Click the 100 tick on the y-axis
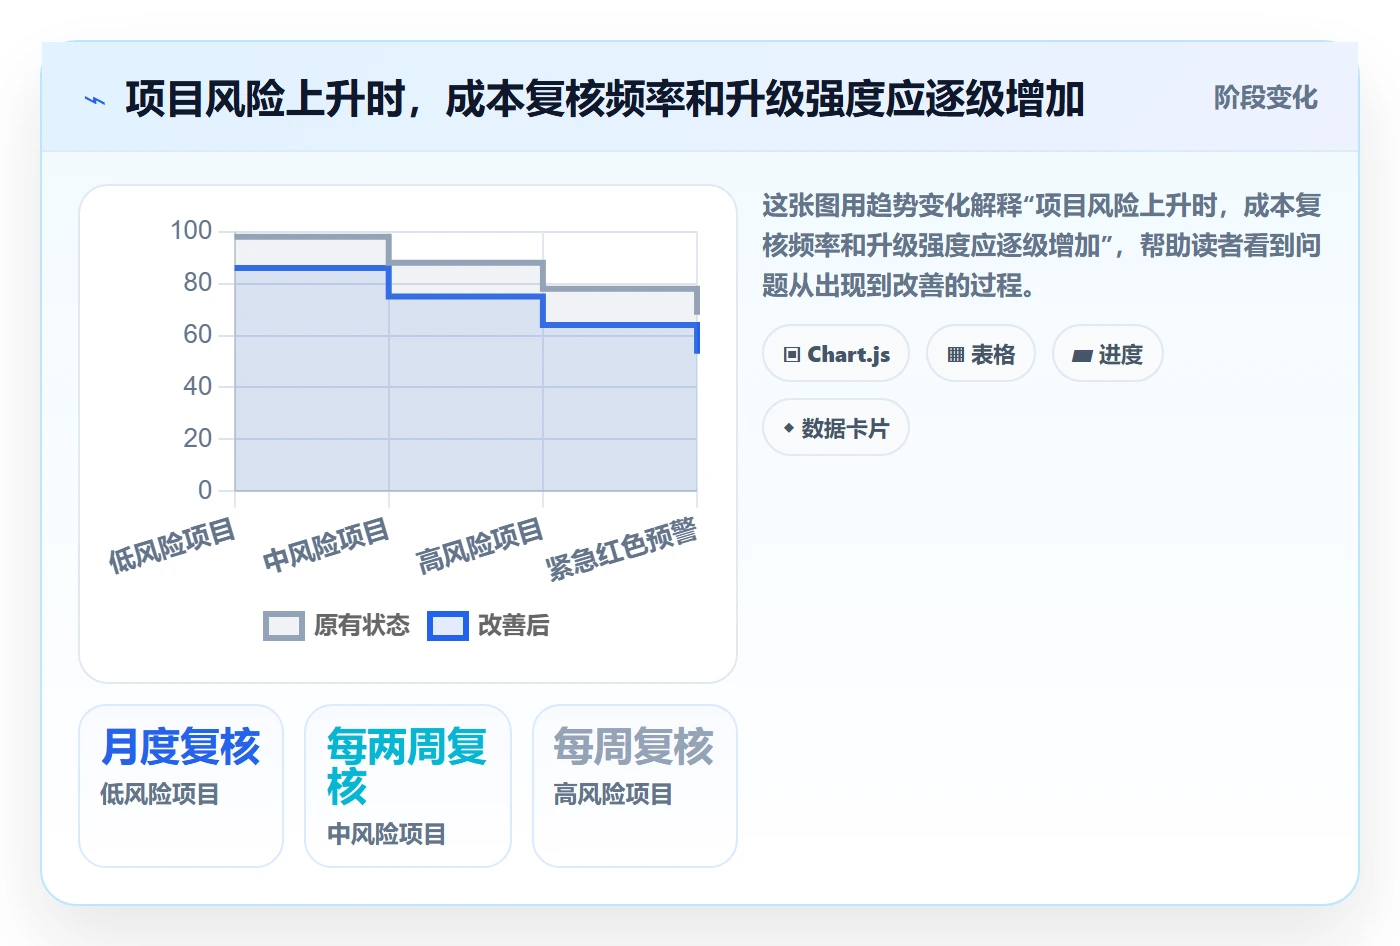1400x946 pixels. (191, 231)
